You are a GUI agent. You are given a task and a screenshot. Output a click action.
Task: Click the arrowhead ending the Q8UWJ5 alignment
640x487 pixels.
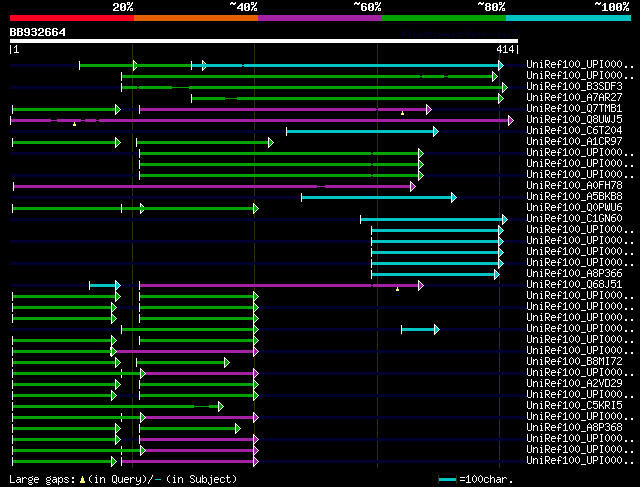511,120
